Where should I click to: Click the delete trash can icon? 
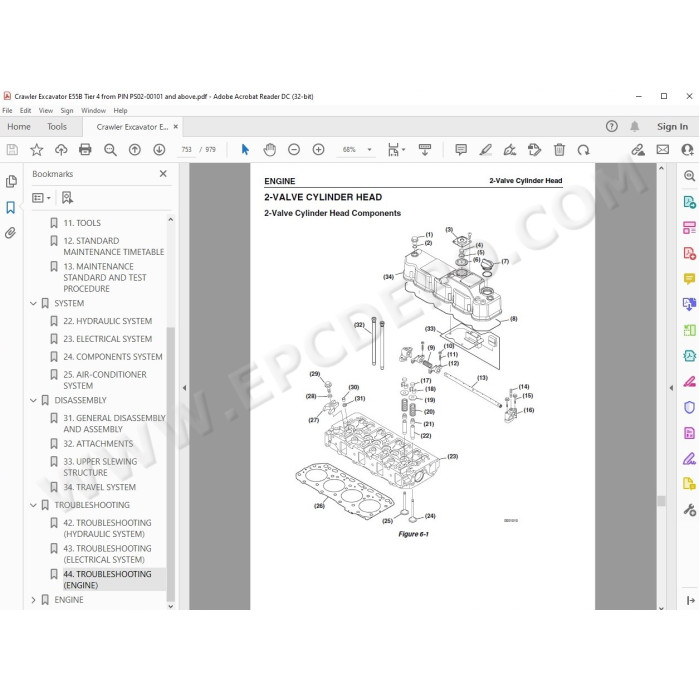click(559, 150)
